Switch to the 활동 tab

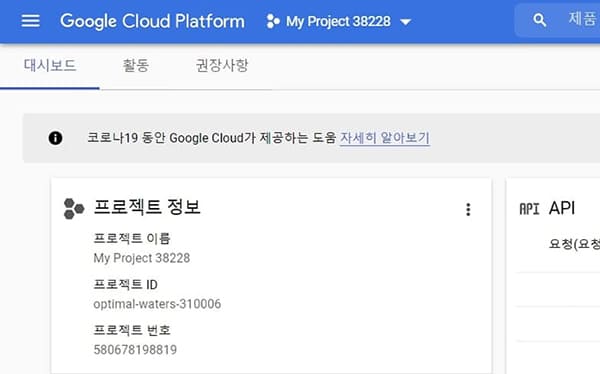136,66
